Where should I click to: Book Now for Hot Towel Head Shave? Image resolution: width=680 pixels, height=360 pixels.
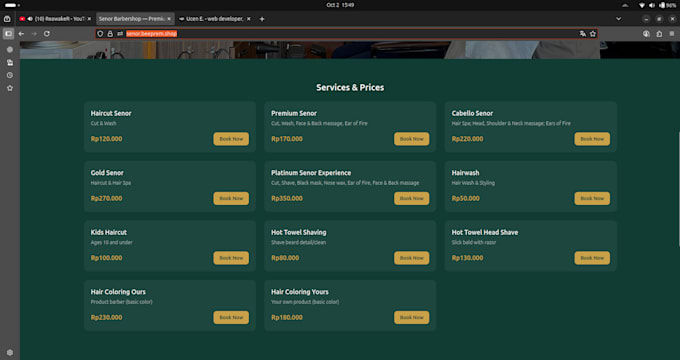592,258
